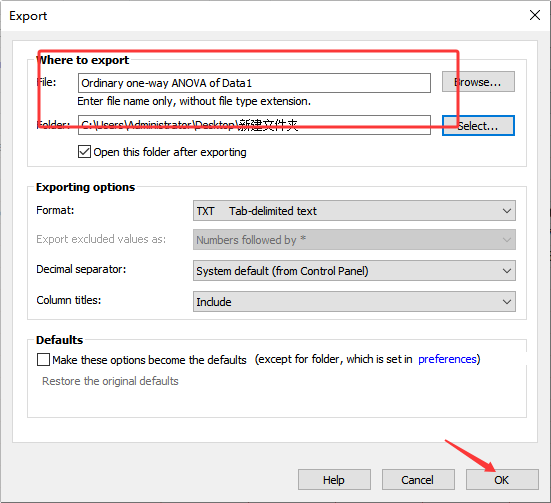Open the Decimal separator dropdown
551x503 pixels.
click(354, 271)
